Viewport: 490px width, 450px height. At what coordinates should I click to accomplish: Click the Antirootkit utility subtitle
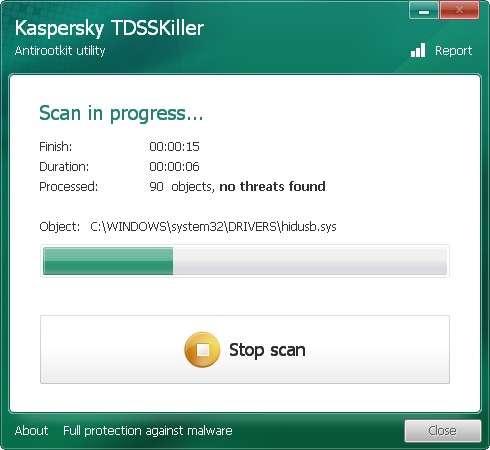(60, 51)
